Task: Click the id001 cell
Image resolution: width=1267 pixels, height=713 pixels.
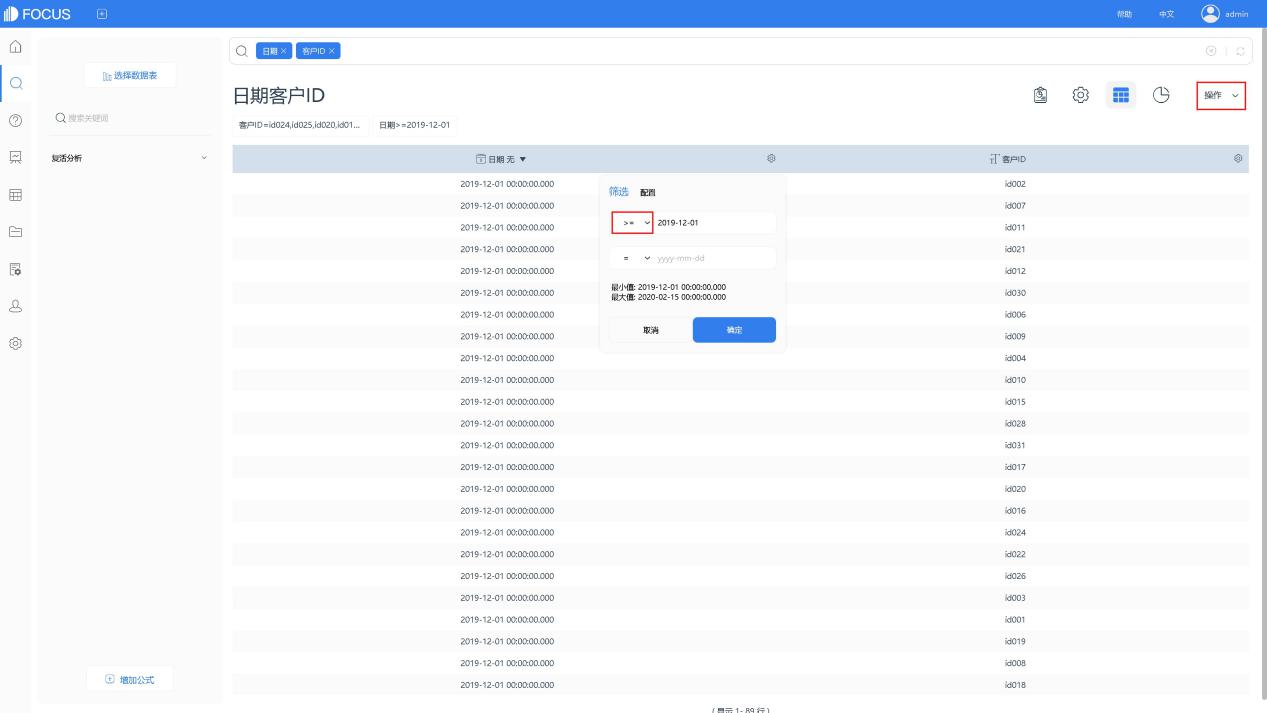Action: point(1015,620)
